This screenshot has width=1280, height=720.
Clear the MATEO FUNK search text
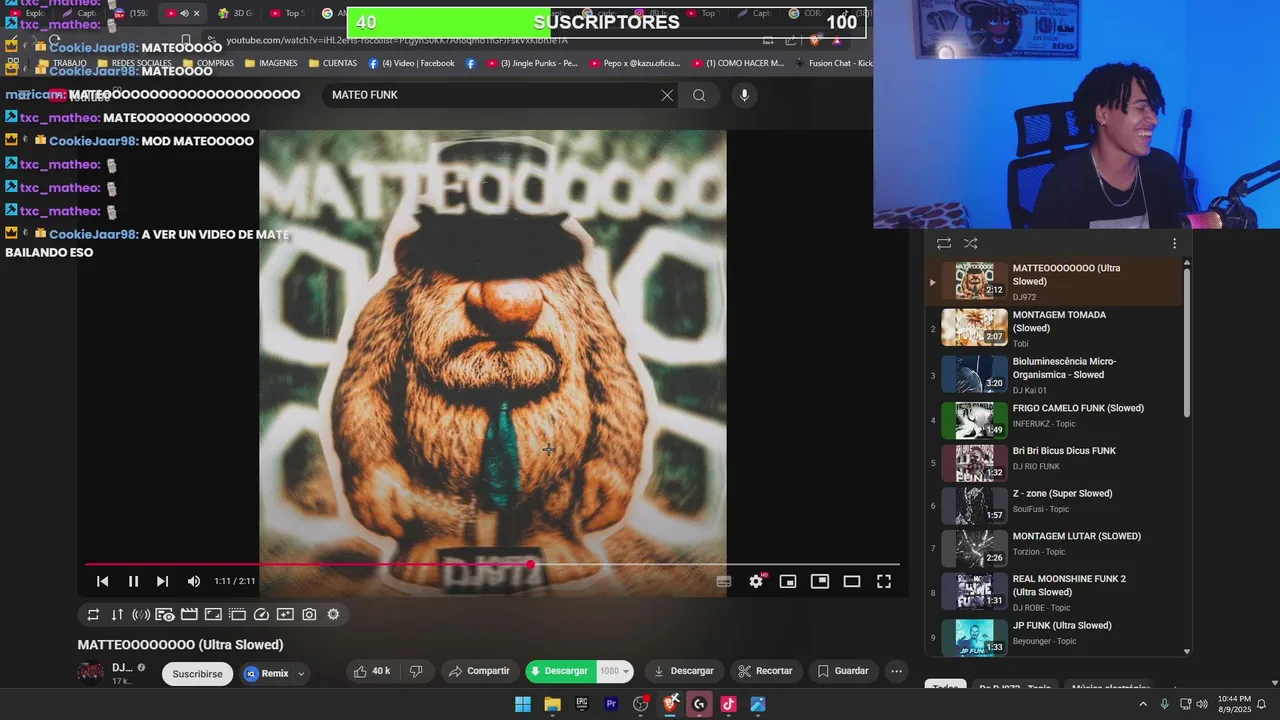click(667, 95)
